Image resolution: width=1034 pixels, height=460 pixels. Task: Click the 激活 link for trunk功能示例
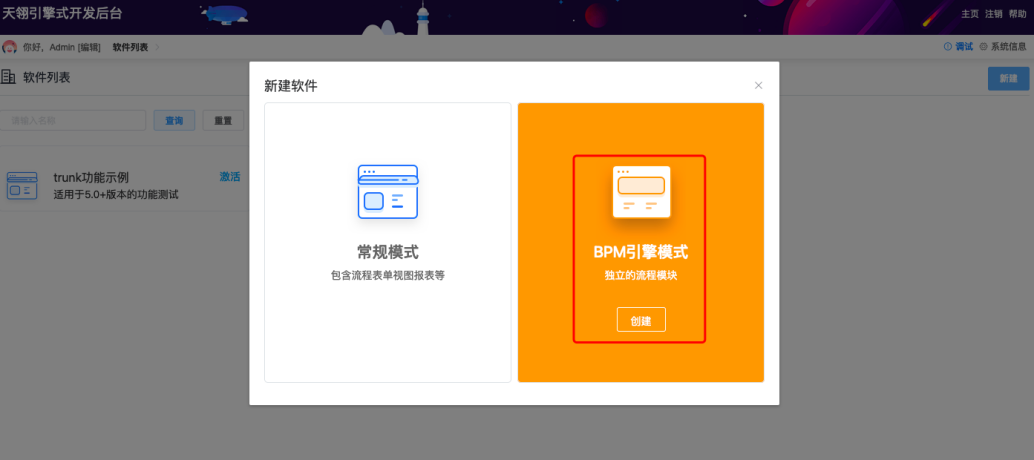(229, 177)
